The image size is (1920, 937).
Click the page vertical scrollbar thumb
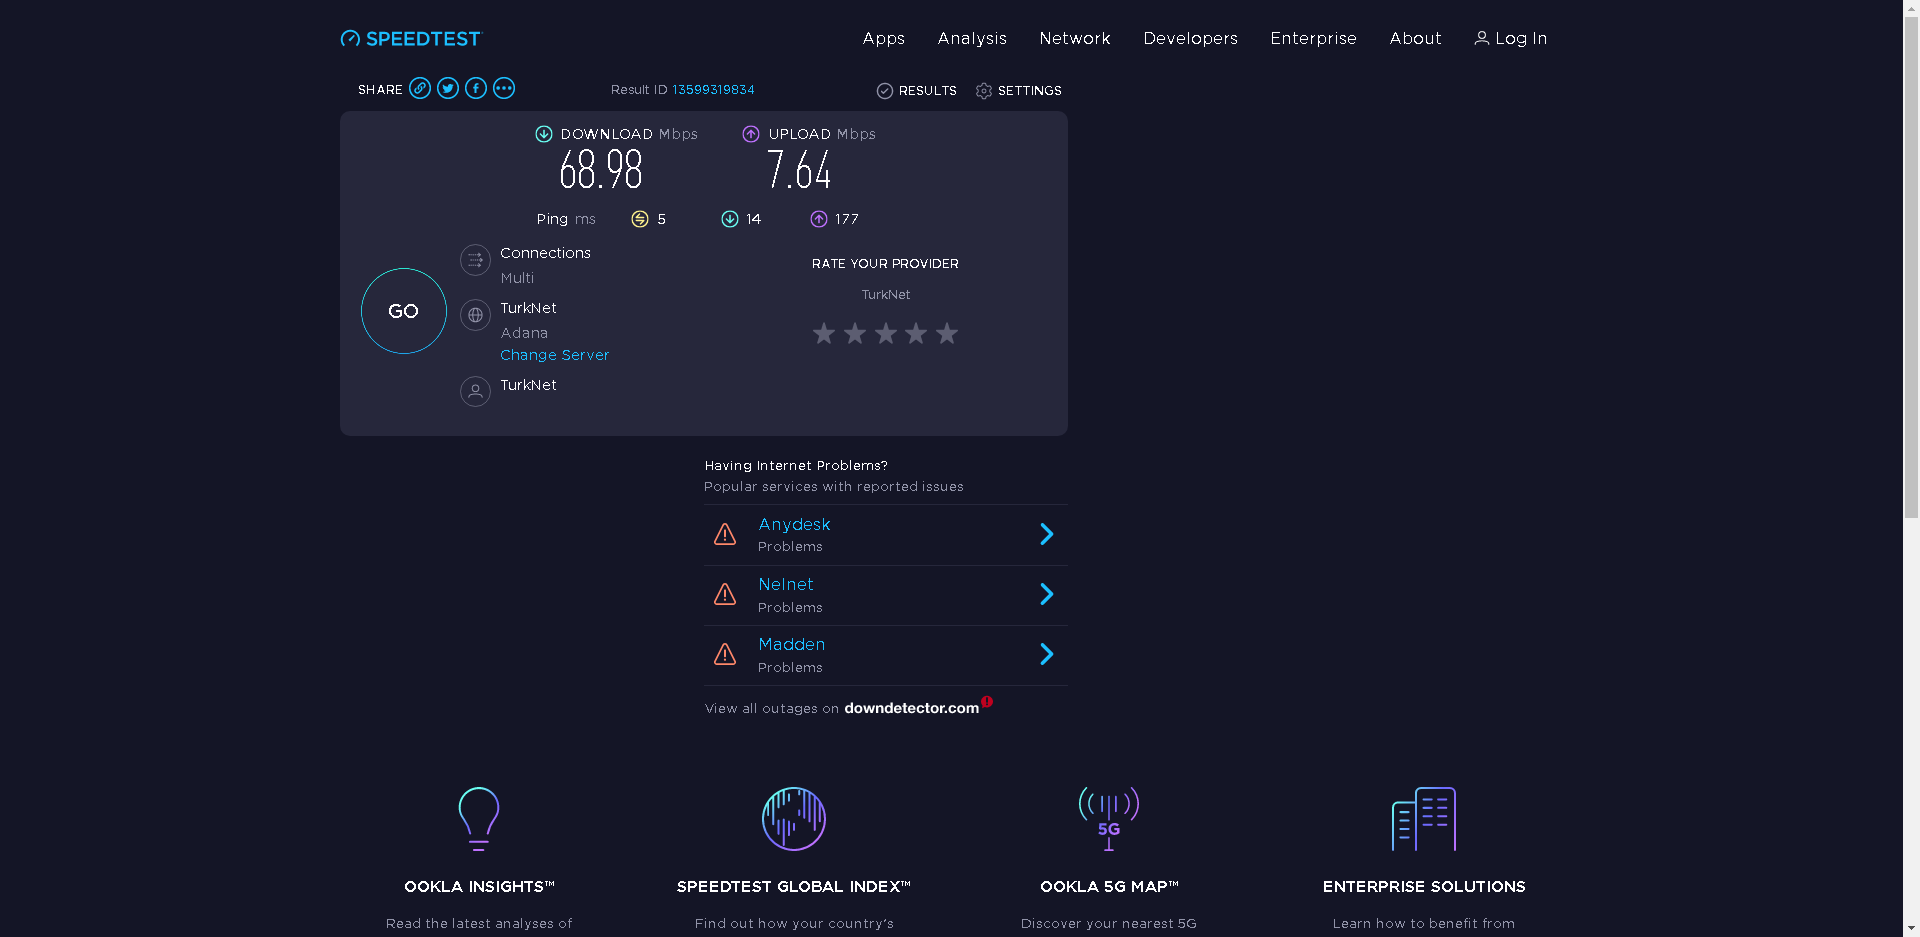1911,267
